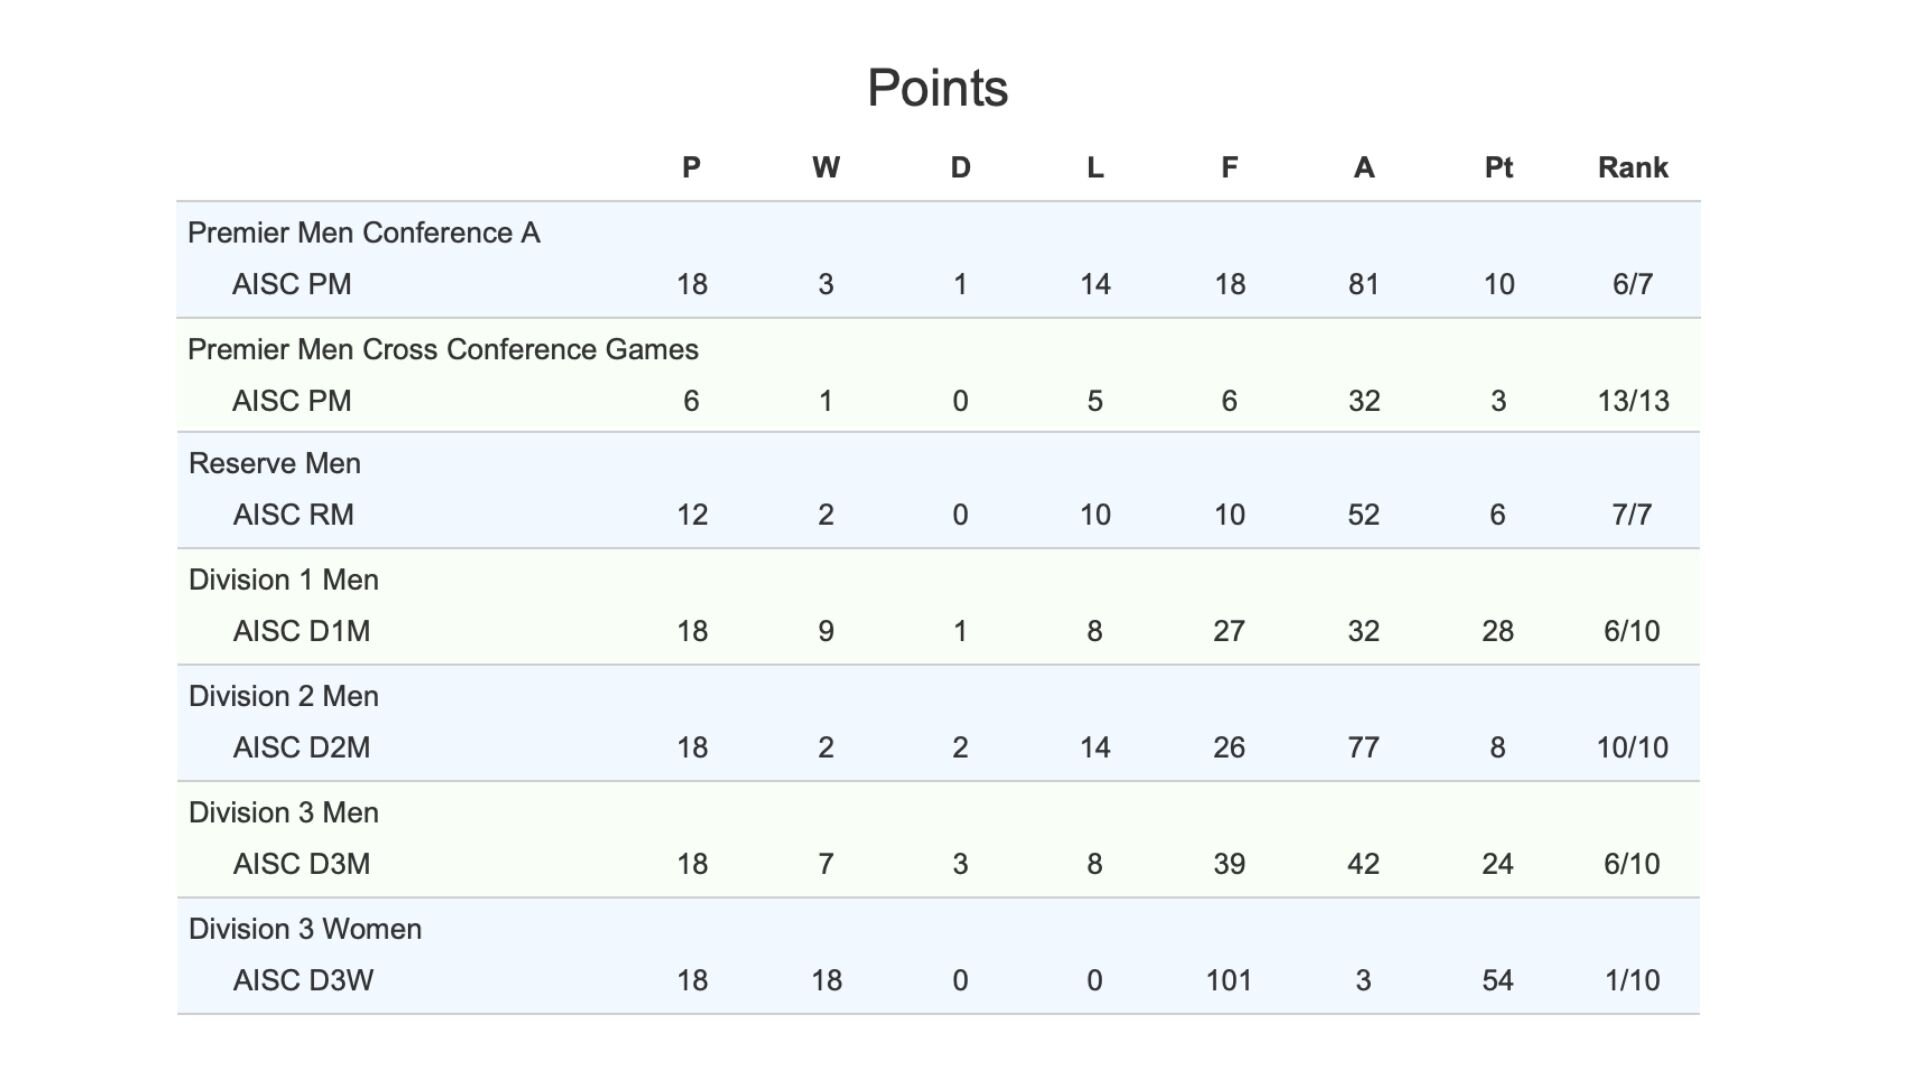Click the Pt column header
This screenshot has height=1080, width=1920.
(1498, 167)
